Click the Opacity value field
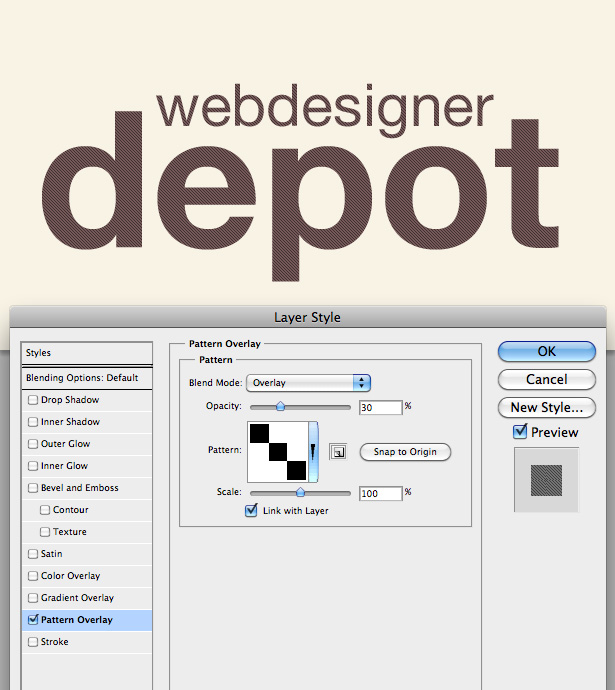Viewport: 615px width, 690px height. pos(381,407)
